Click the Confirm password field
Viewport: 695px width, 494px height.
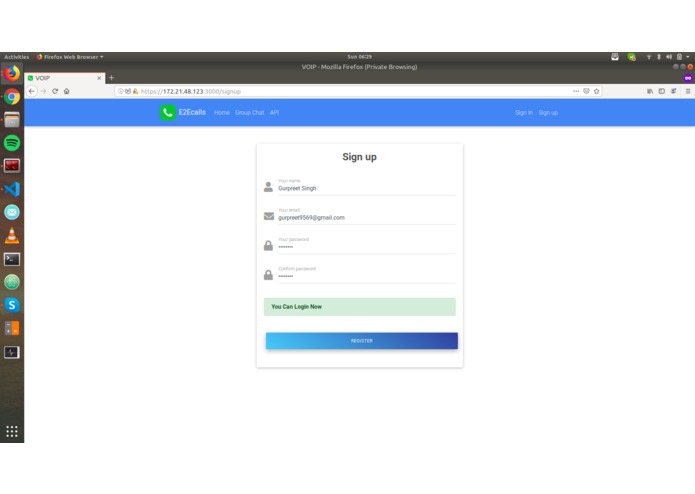[x=367, y=276]
